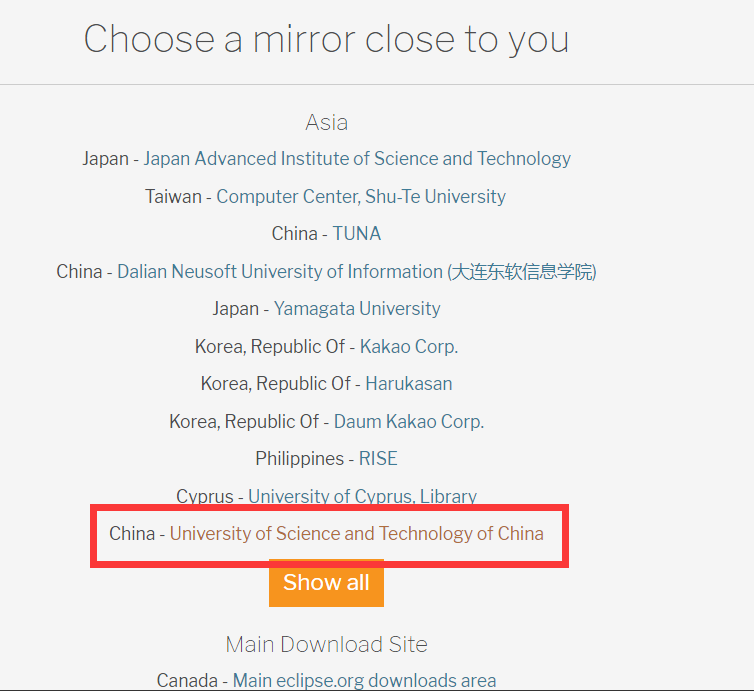Select the Yamagata University mirror
Screen dimensions: 754x691
[357, 309]
